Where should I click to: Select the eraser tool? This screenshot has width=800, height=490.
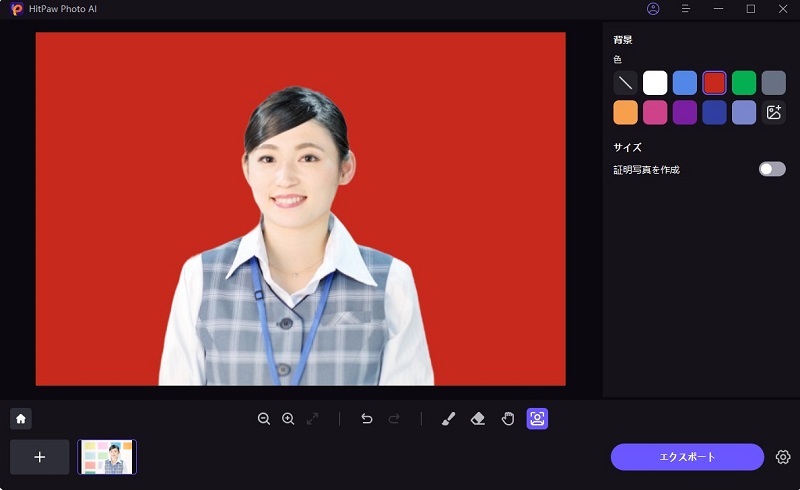tap(478, 419)
